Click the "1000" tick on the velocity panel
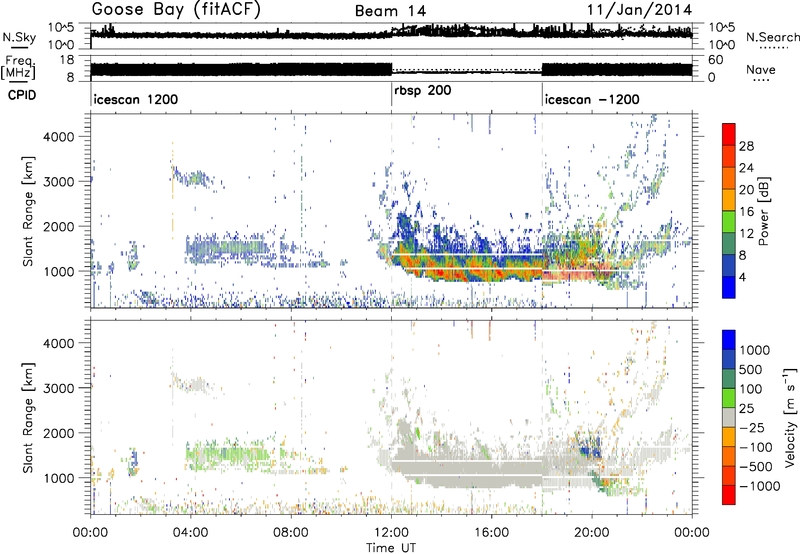 pos(59,478)
